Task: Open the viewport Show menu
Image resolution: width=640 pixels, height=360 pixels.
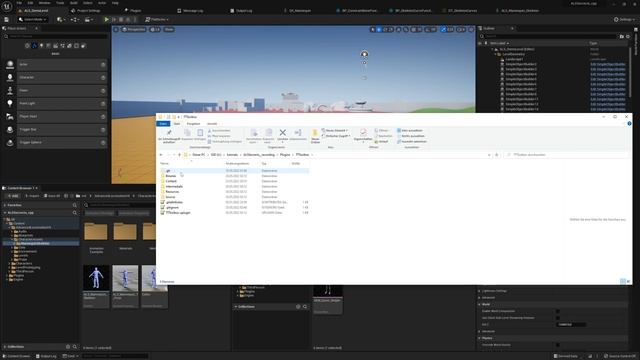Action: pyautogui.click(x=169, y=29)
